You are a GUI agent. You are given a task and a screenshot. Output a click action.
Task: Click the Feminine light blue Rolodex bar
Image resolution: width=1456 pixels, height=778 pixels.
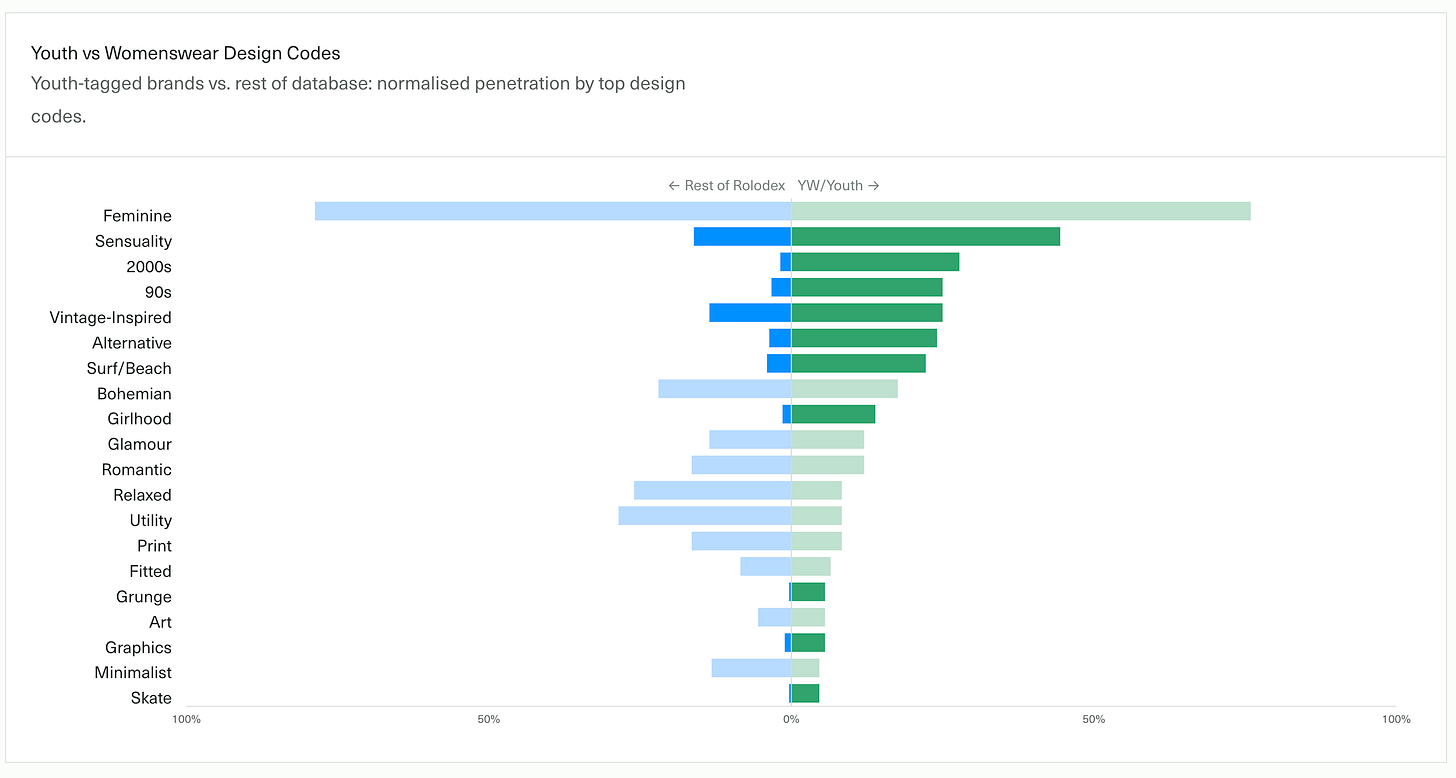click(553, 211)
